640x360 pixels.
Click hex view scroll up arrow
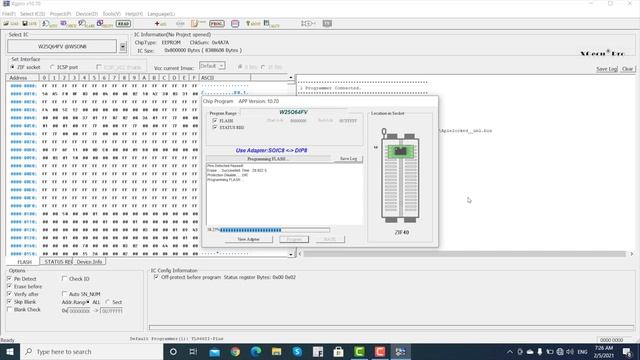click(291, 78)
